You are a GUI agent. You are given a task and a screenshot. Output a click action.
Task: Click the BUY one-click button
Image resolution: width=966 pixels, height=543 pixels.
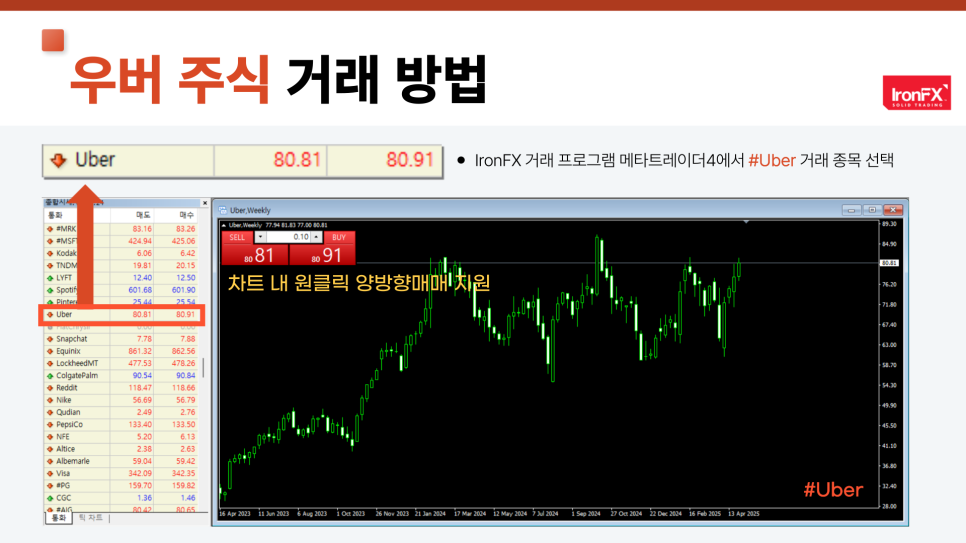coord(322,248)
